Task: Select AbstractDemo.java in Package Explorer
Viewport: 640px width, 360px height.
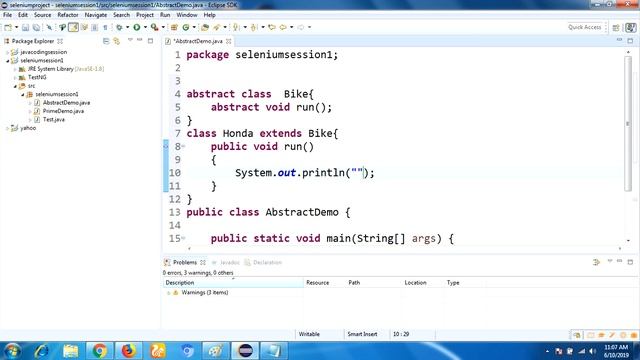Action: click(66, 102)
